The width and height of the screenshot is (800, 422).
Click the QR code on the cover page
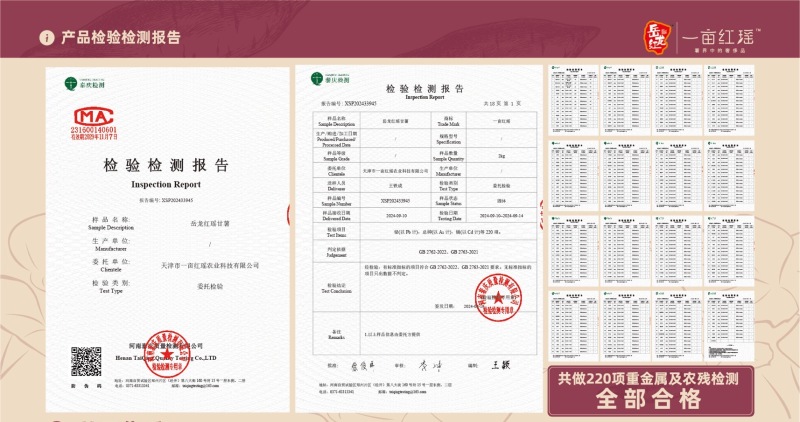click(86, 362)
